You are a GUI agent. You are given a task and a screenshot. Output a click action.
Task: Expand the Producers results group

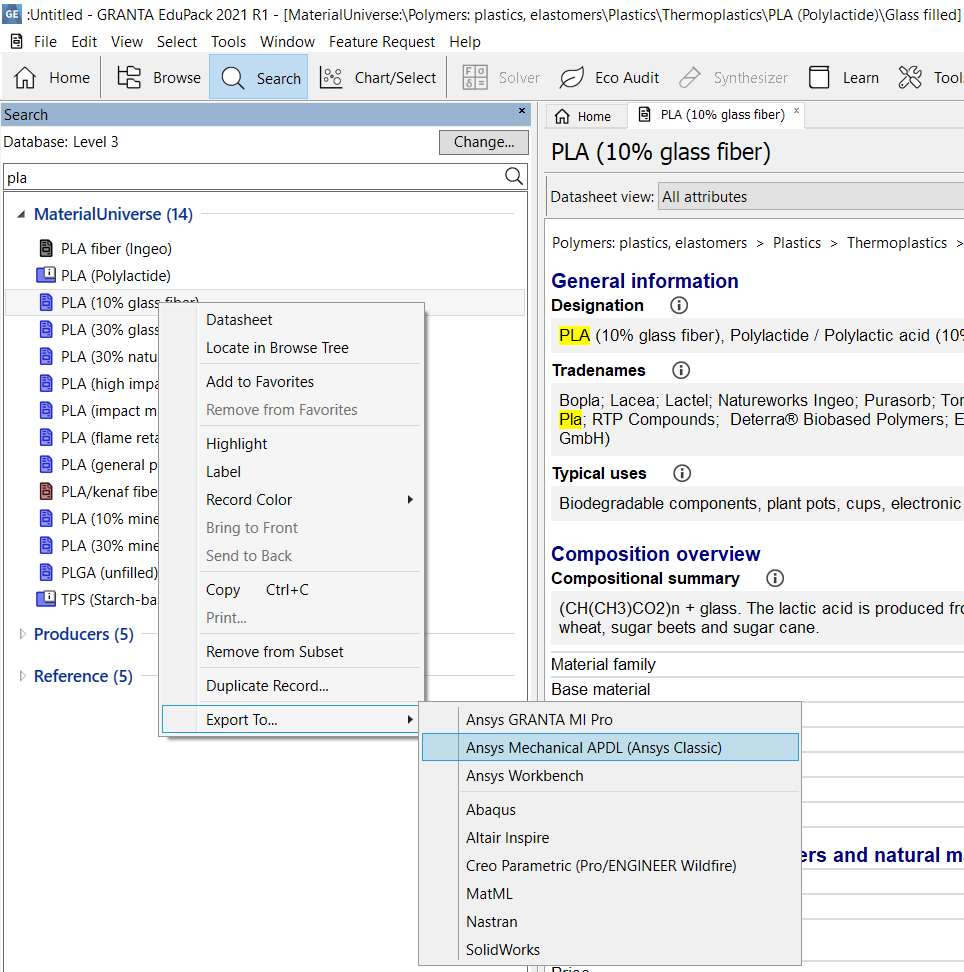(24, 634)
